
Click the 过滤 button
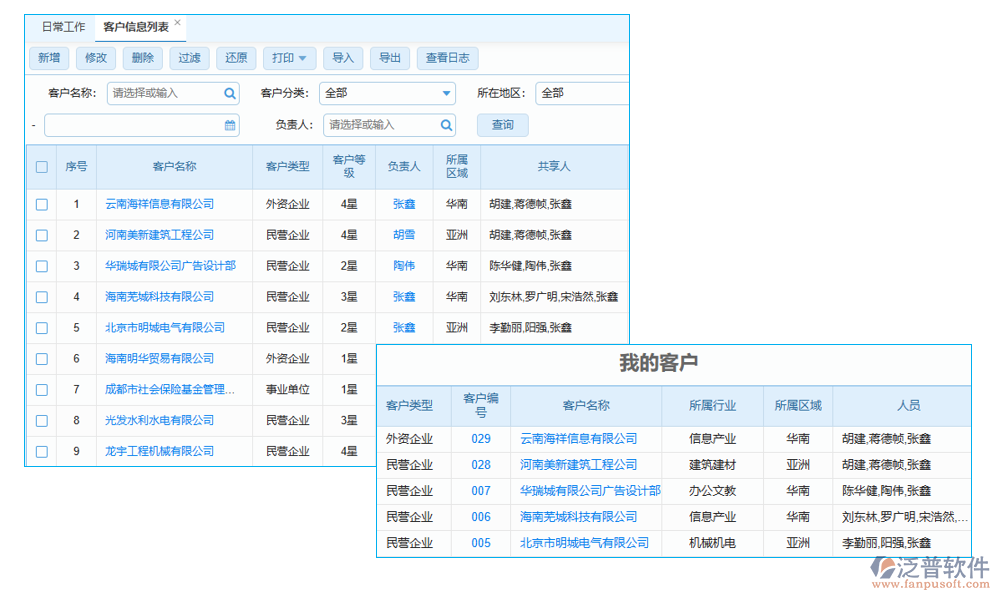[x=189, y=58]
